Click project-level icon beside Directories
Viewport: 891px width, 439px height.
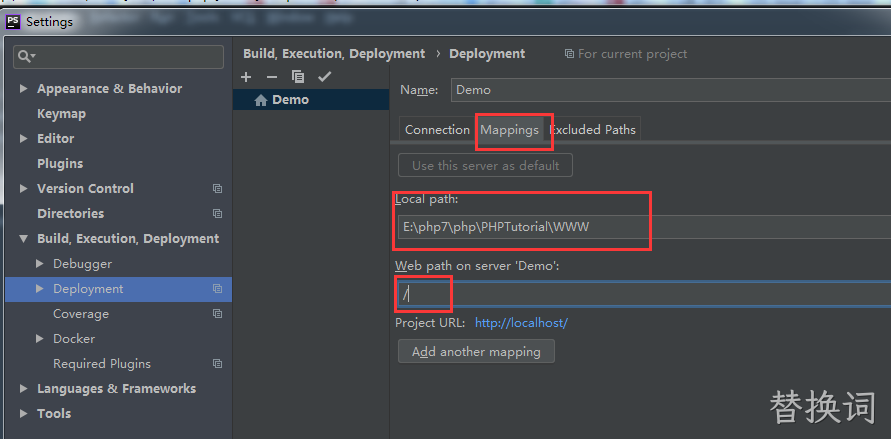(217, 214)
